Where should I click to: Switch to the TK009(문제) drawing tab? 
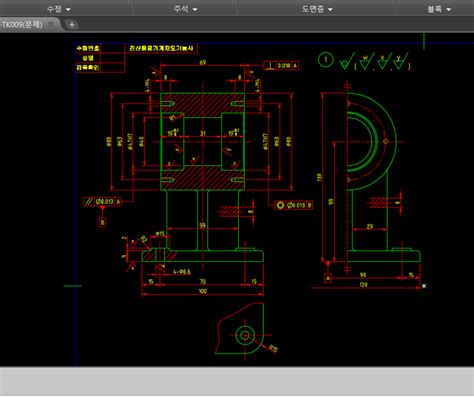coord(23,25)
